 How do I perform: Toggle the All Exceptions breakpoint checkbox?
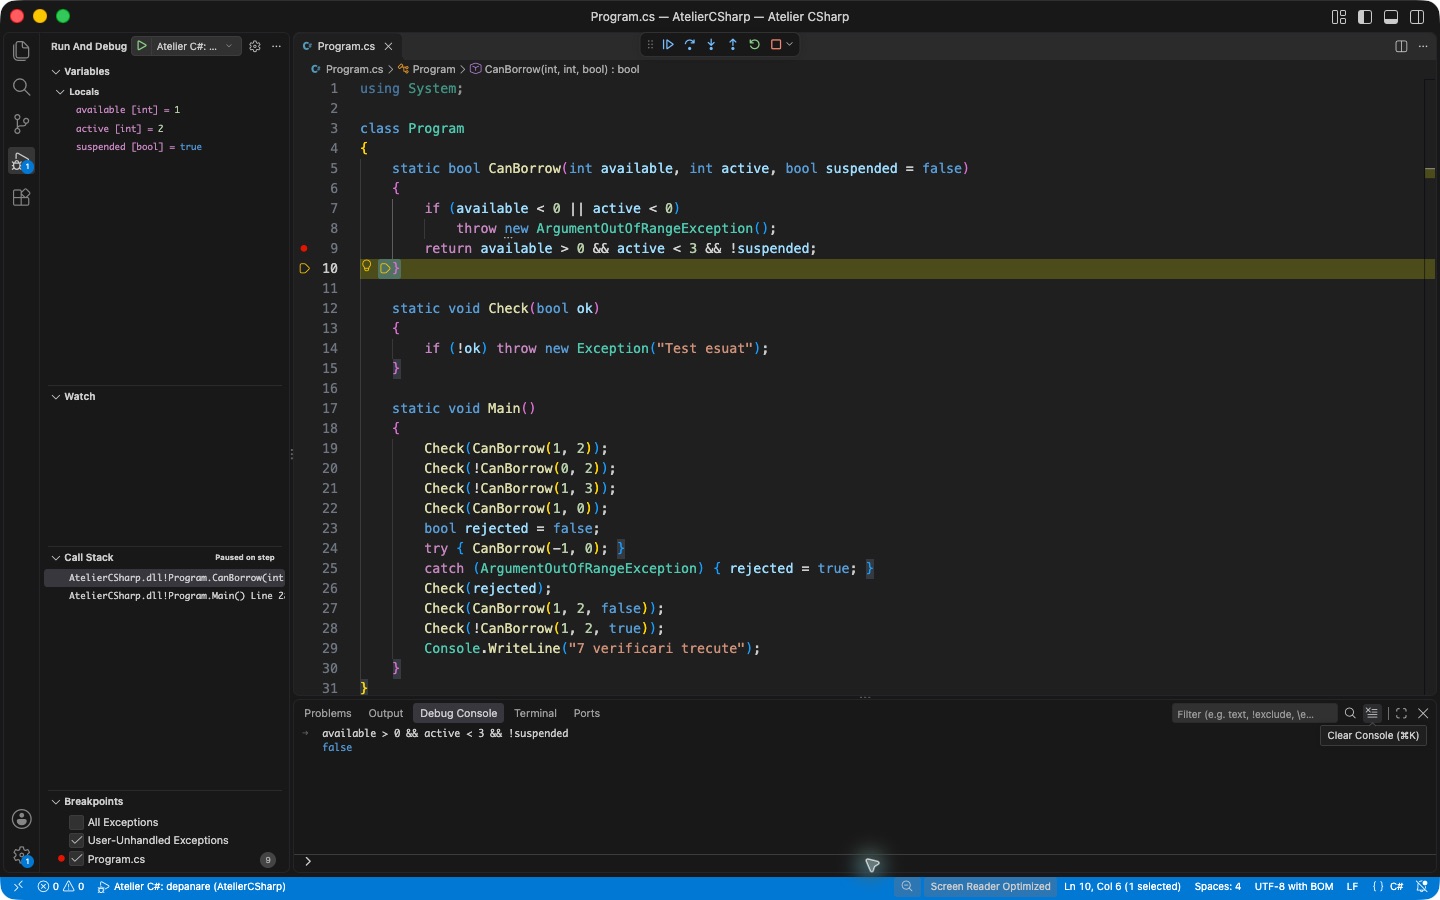tap(76, 822)
